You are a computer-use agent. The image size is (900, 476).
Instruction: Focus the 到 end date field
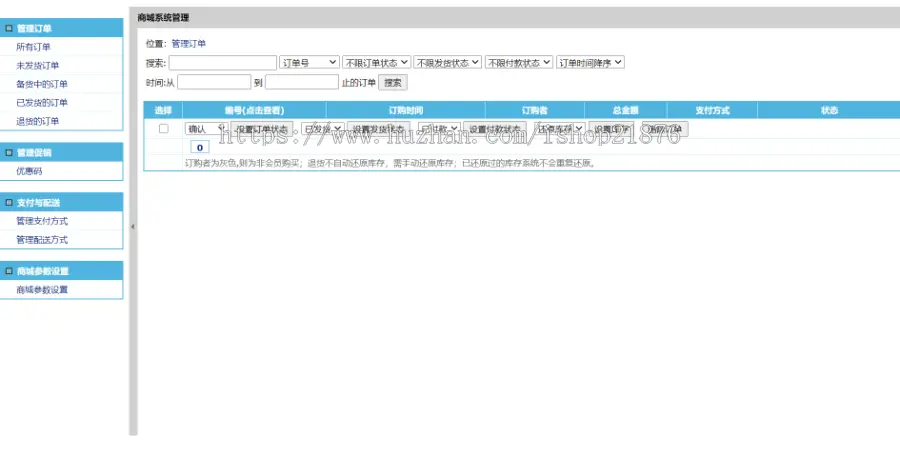302,82
